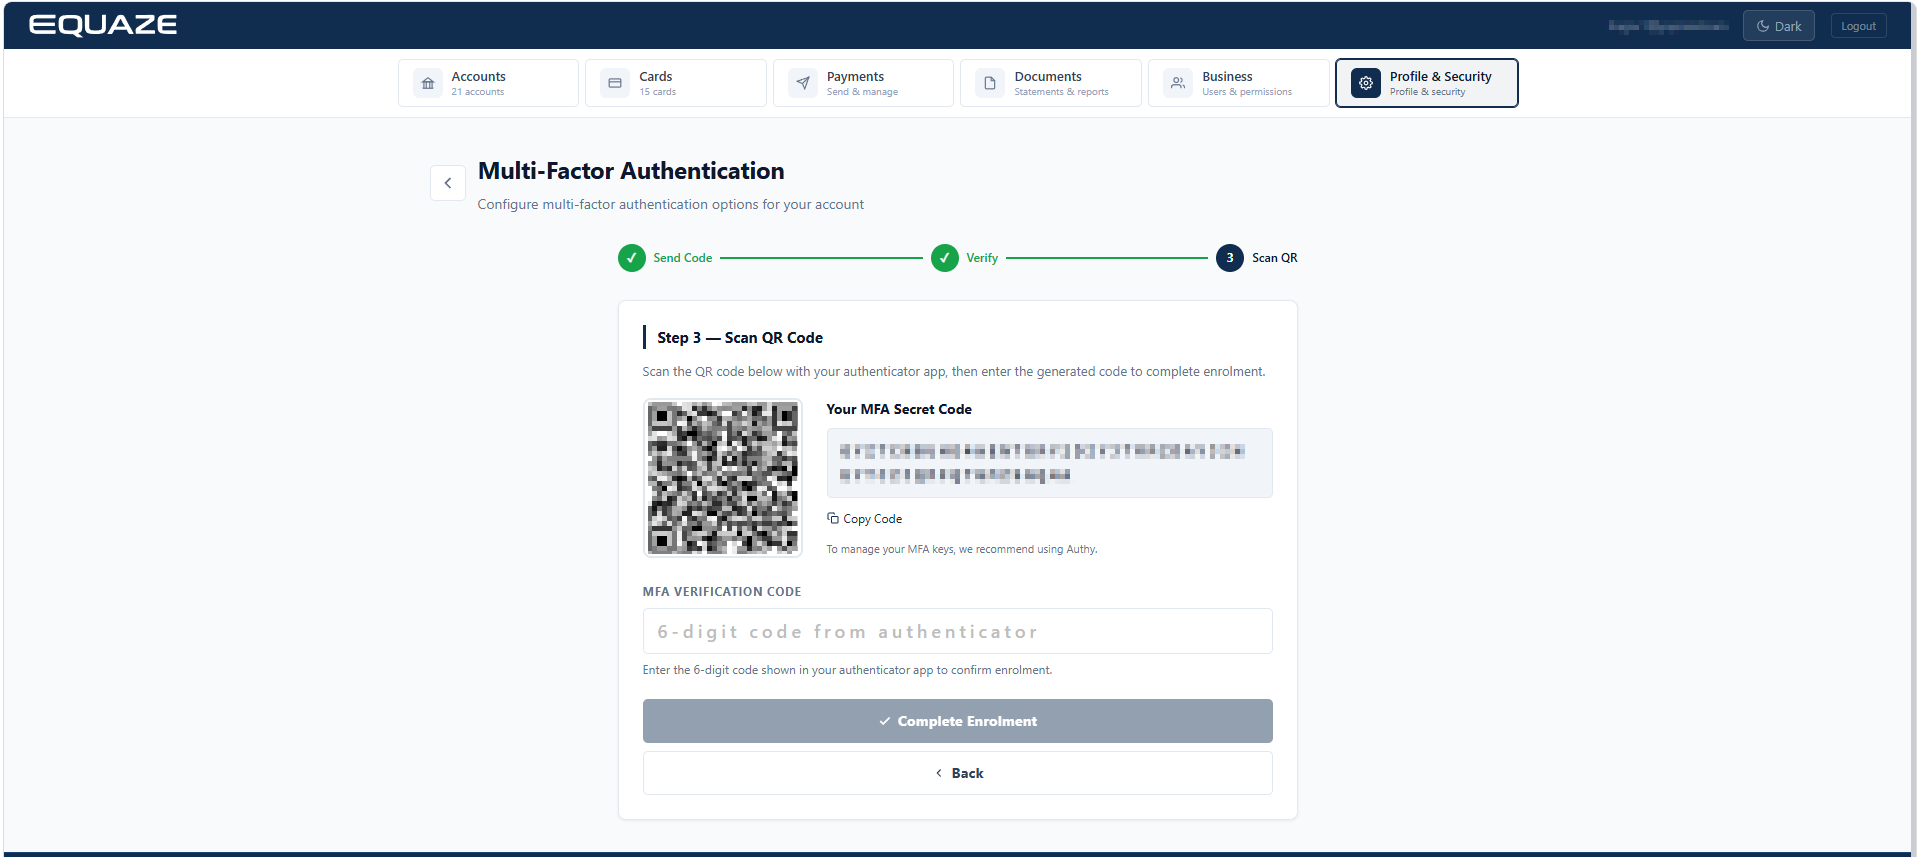This screenshot has width=1920, height=857.
Task: Click the 'Multi-Factor Authentication' heading
Action: (631, 171)
